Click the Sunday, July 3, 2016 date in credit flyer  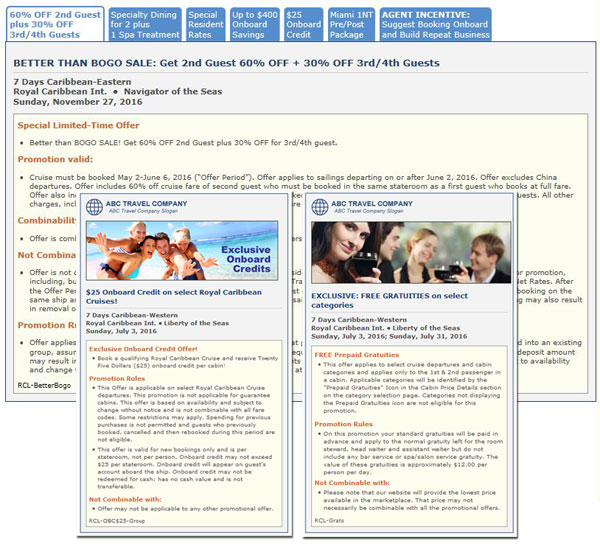pyautogui.click(x=121, y=331)
